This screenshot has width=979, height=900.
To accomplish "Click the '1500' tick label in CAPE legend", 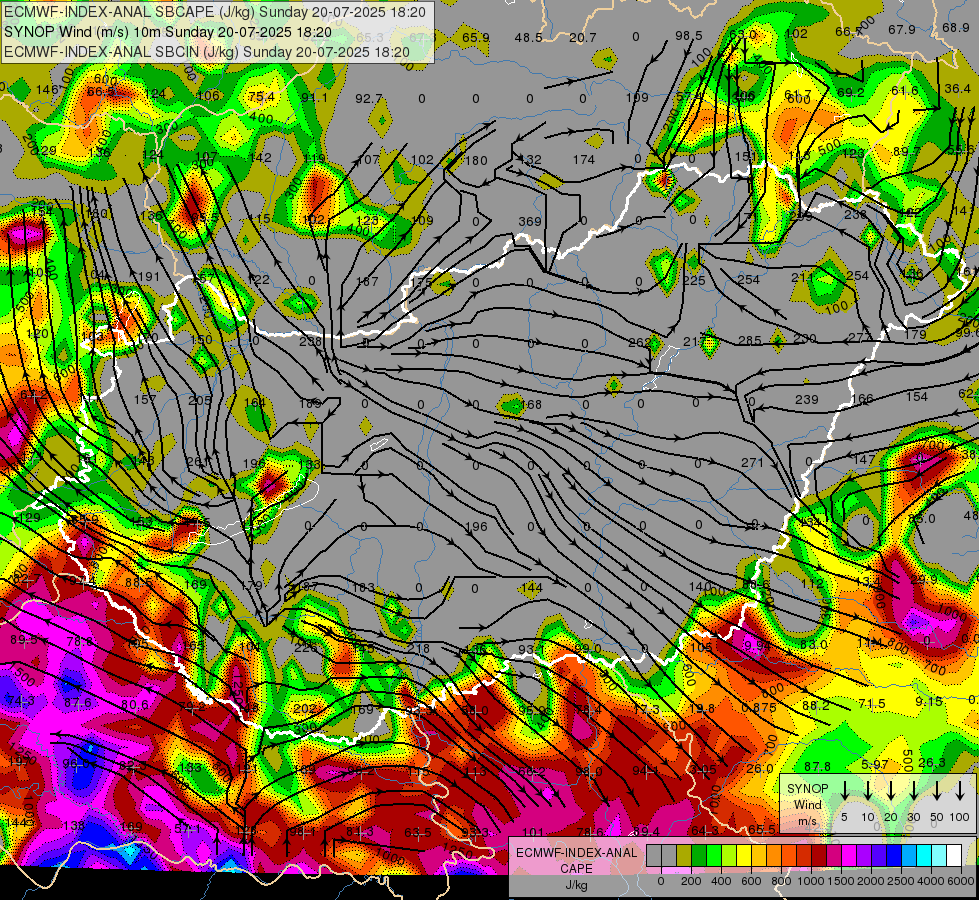I will coord(841,881).
